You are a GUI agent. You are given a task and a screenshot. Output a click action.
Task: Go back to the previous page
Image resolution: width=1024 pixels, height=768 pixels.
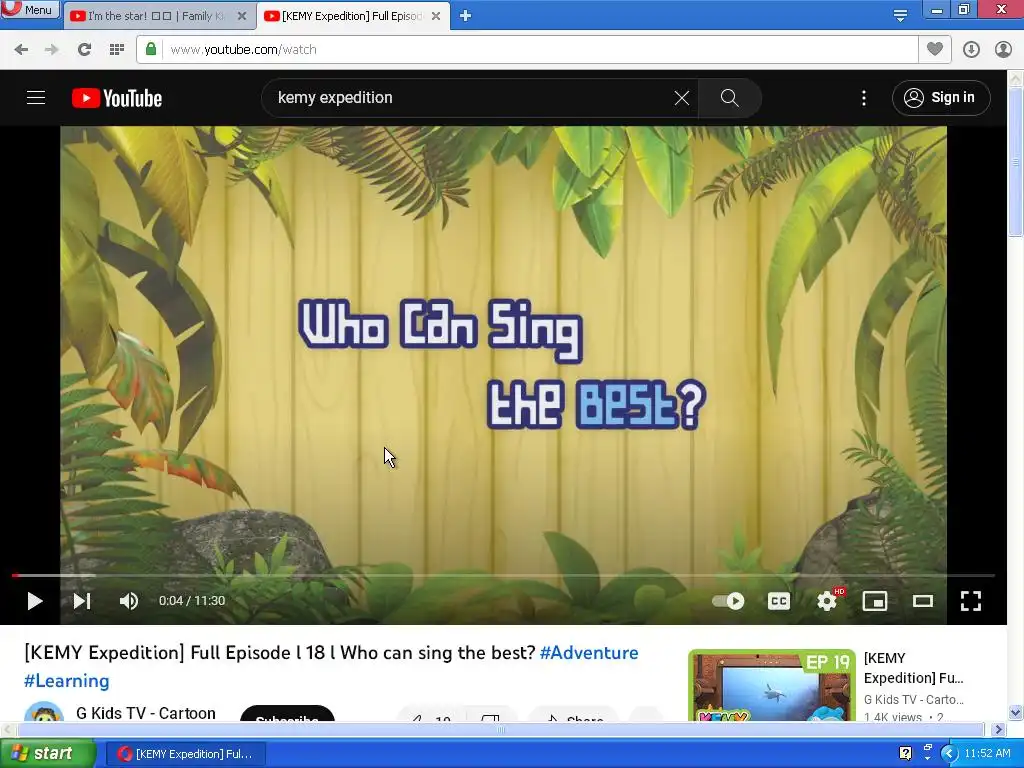(21, 50)
